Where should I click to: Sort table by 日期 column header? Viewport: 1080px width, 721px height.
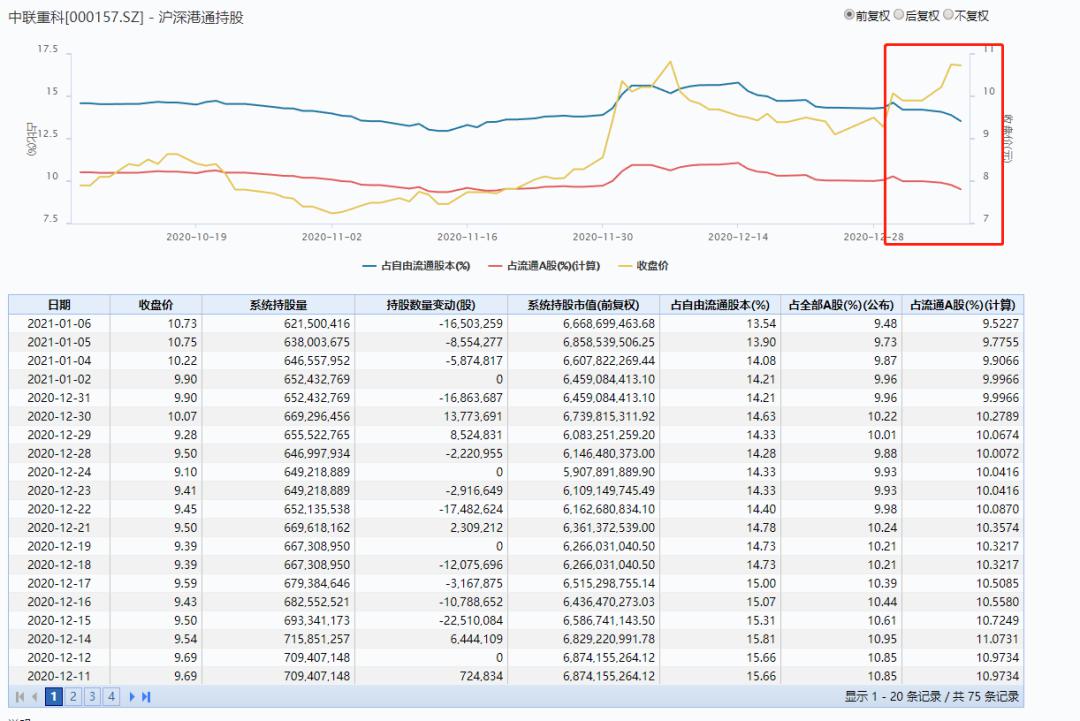pyautogui.click(x=59, y=304)
